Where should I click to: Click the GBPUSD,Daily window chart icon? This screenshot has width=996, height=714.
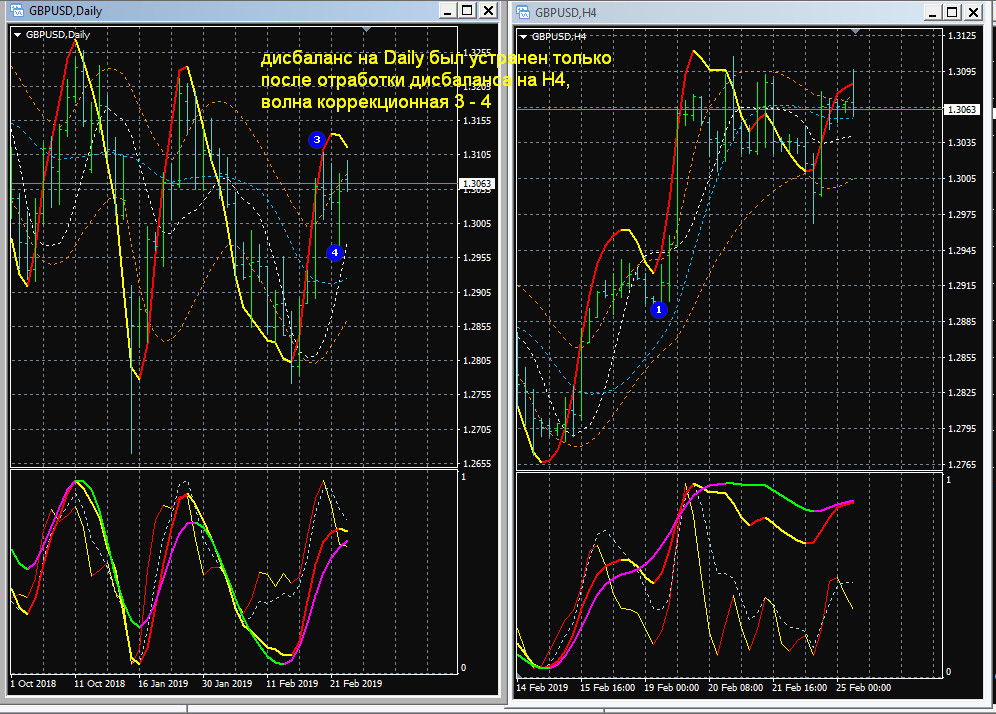click(x=17, y=10)
